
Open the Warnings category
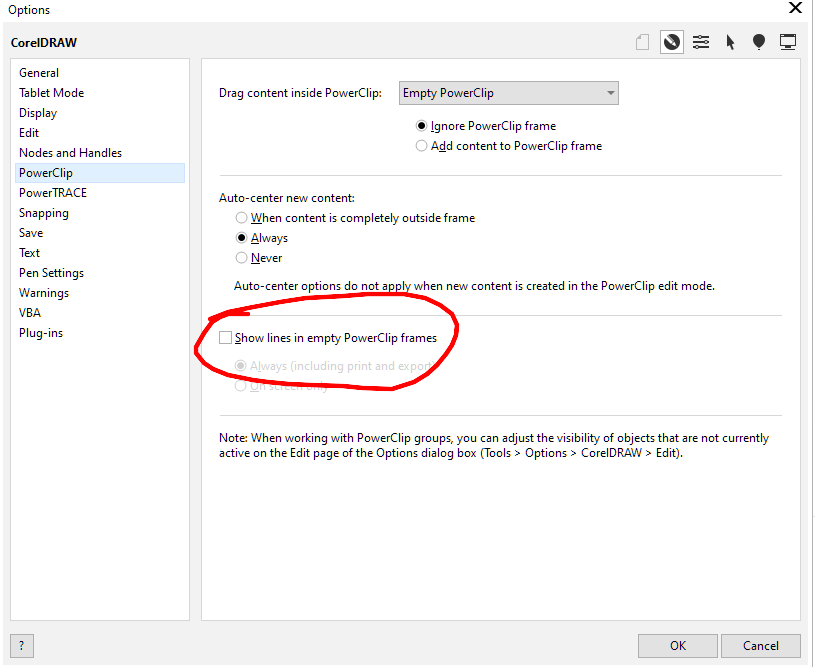(100, 293)
